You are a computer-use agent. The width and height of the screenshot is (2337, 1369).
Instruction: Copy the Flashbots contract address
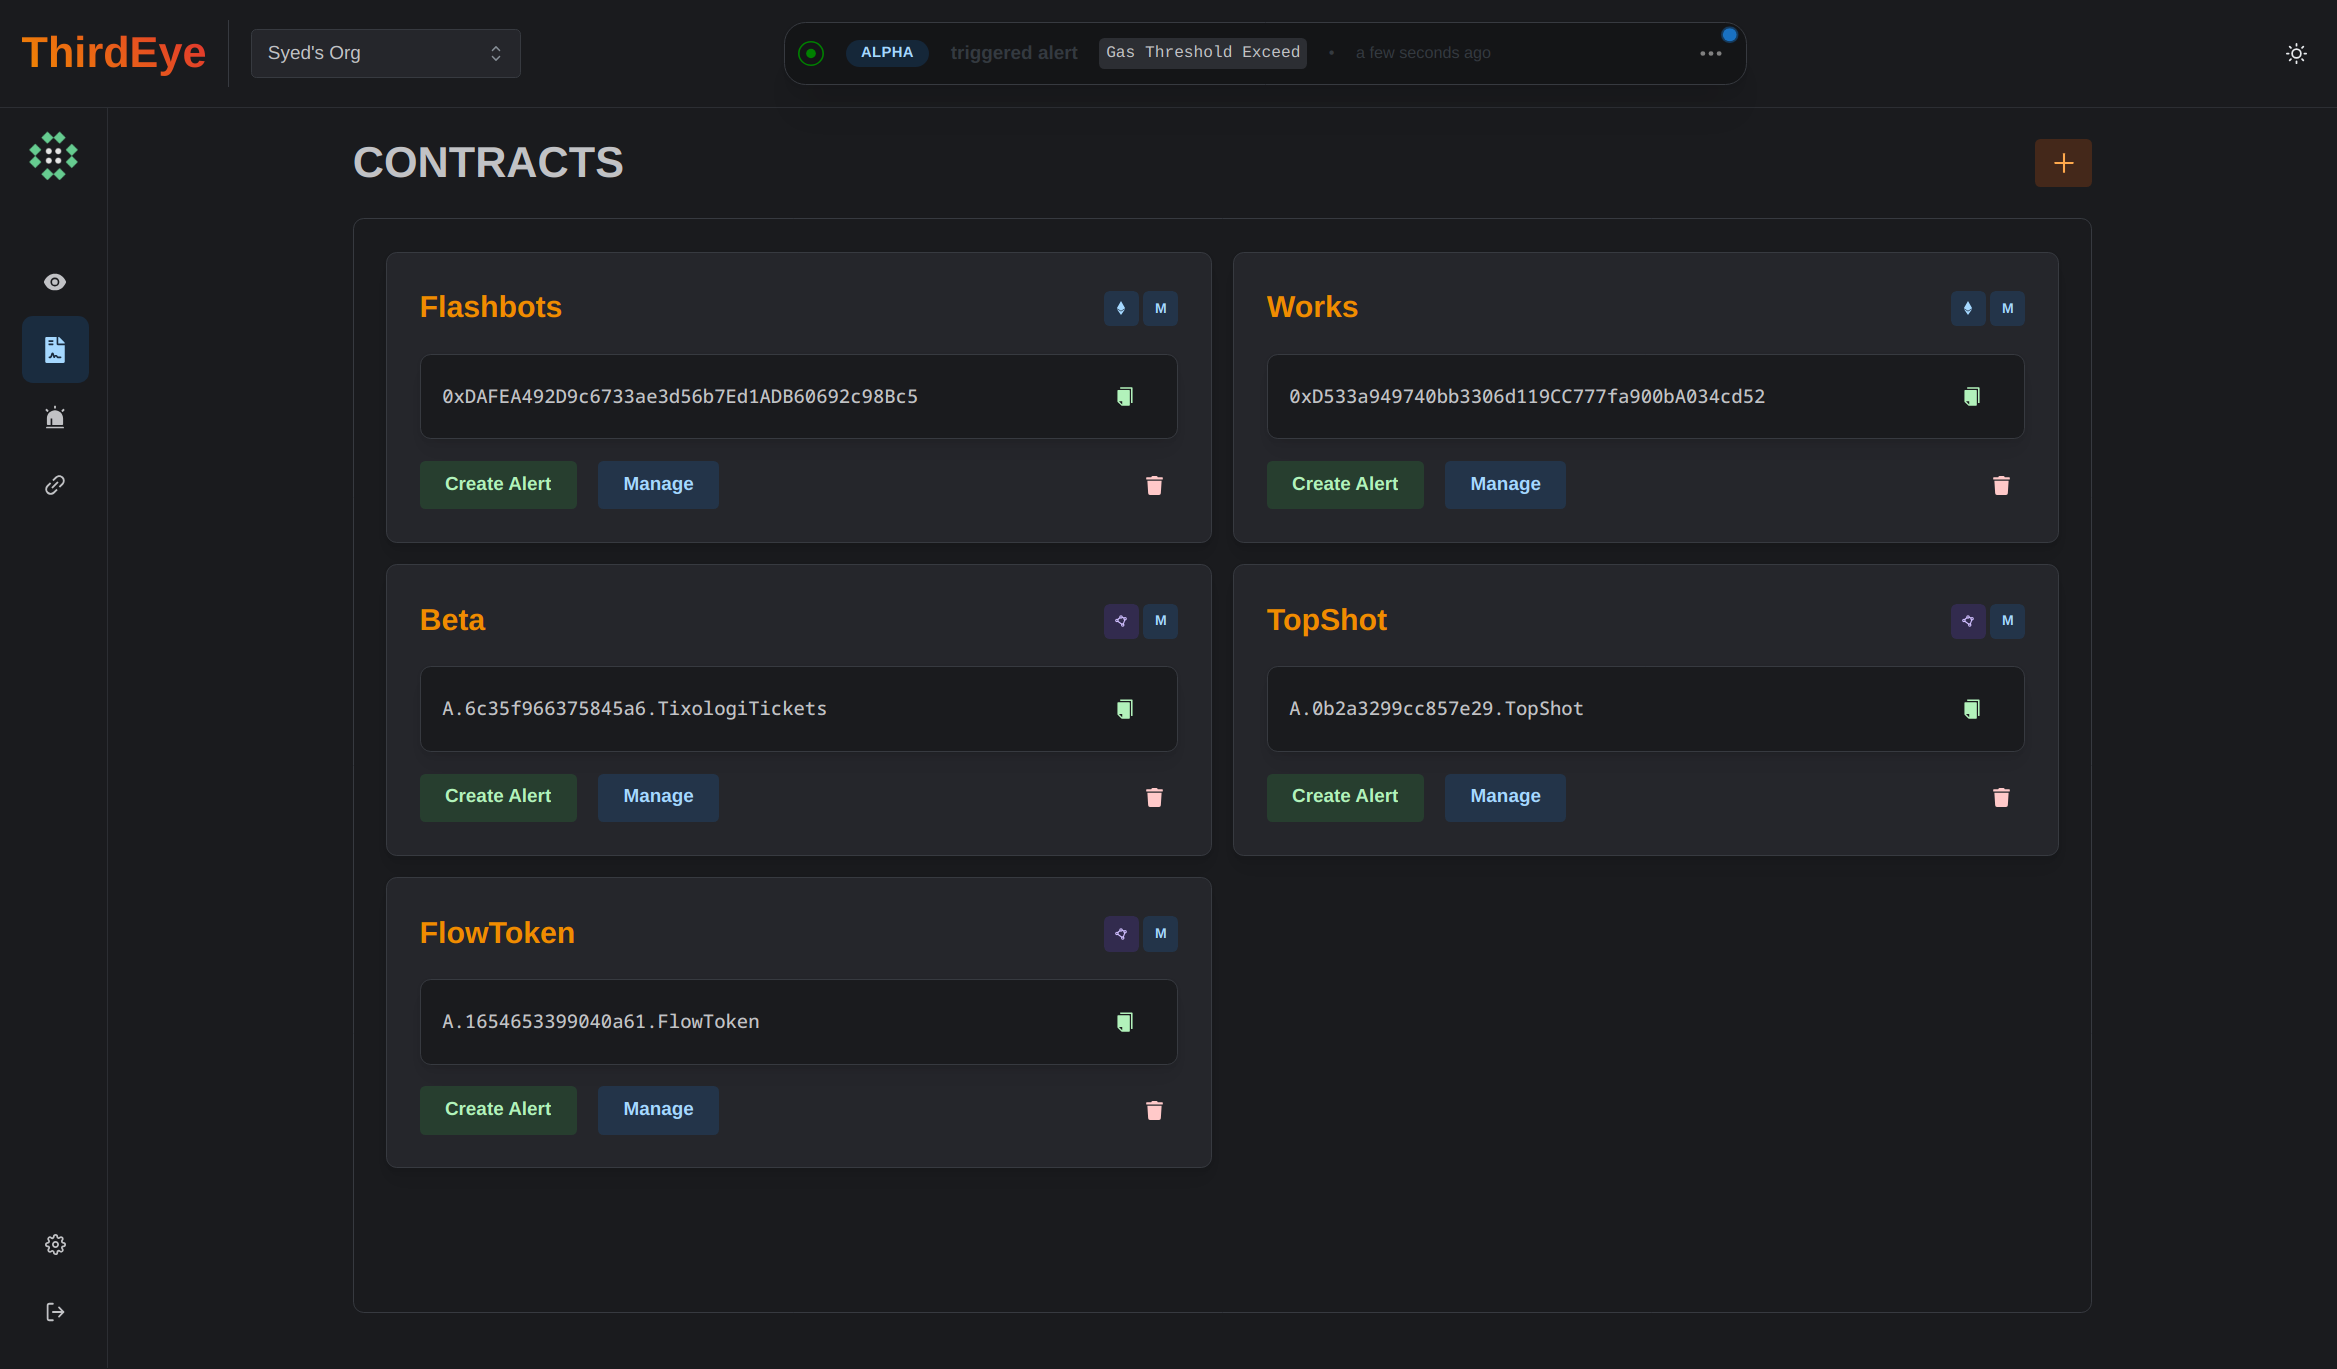click(1124, 397)
